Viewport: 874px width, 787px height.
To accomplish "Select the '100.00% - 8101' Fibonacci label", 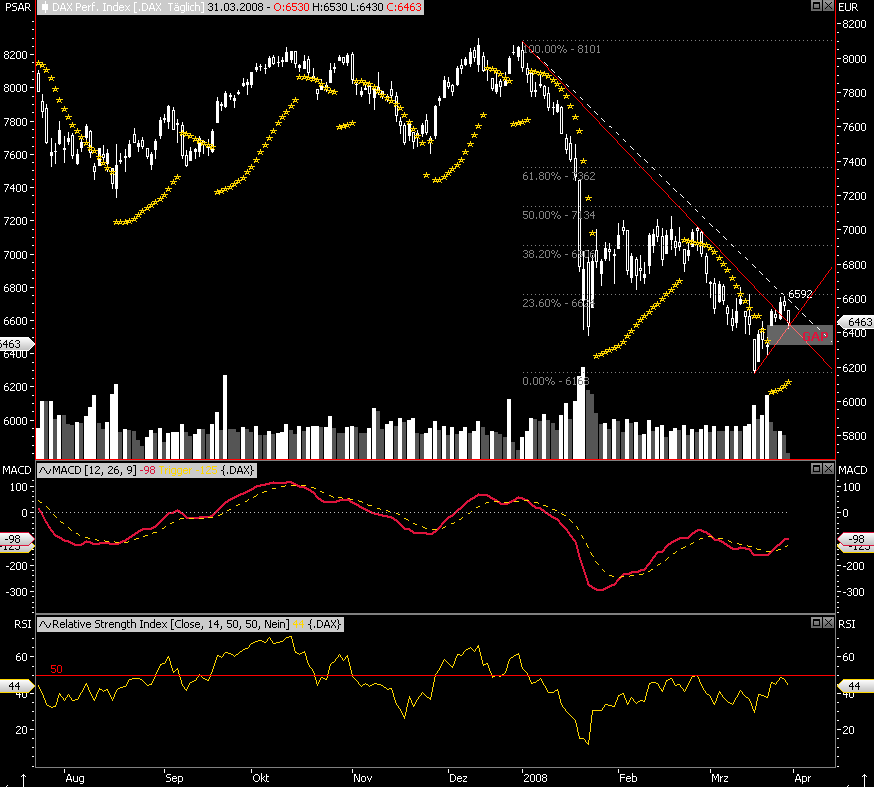I will coord(562,49).
